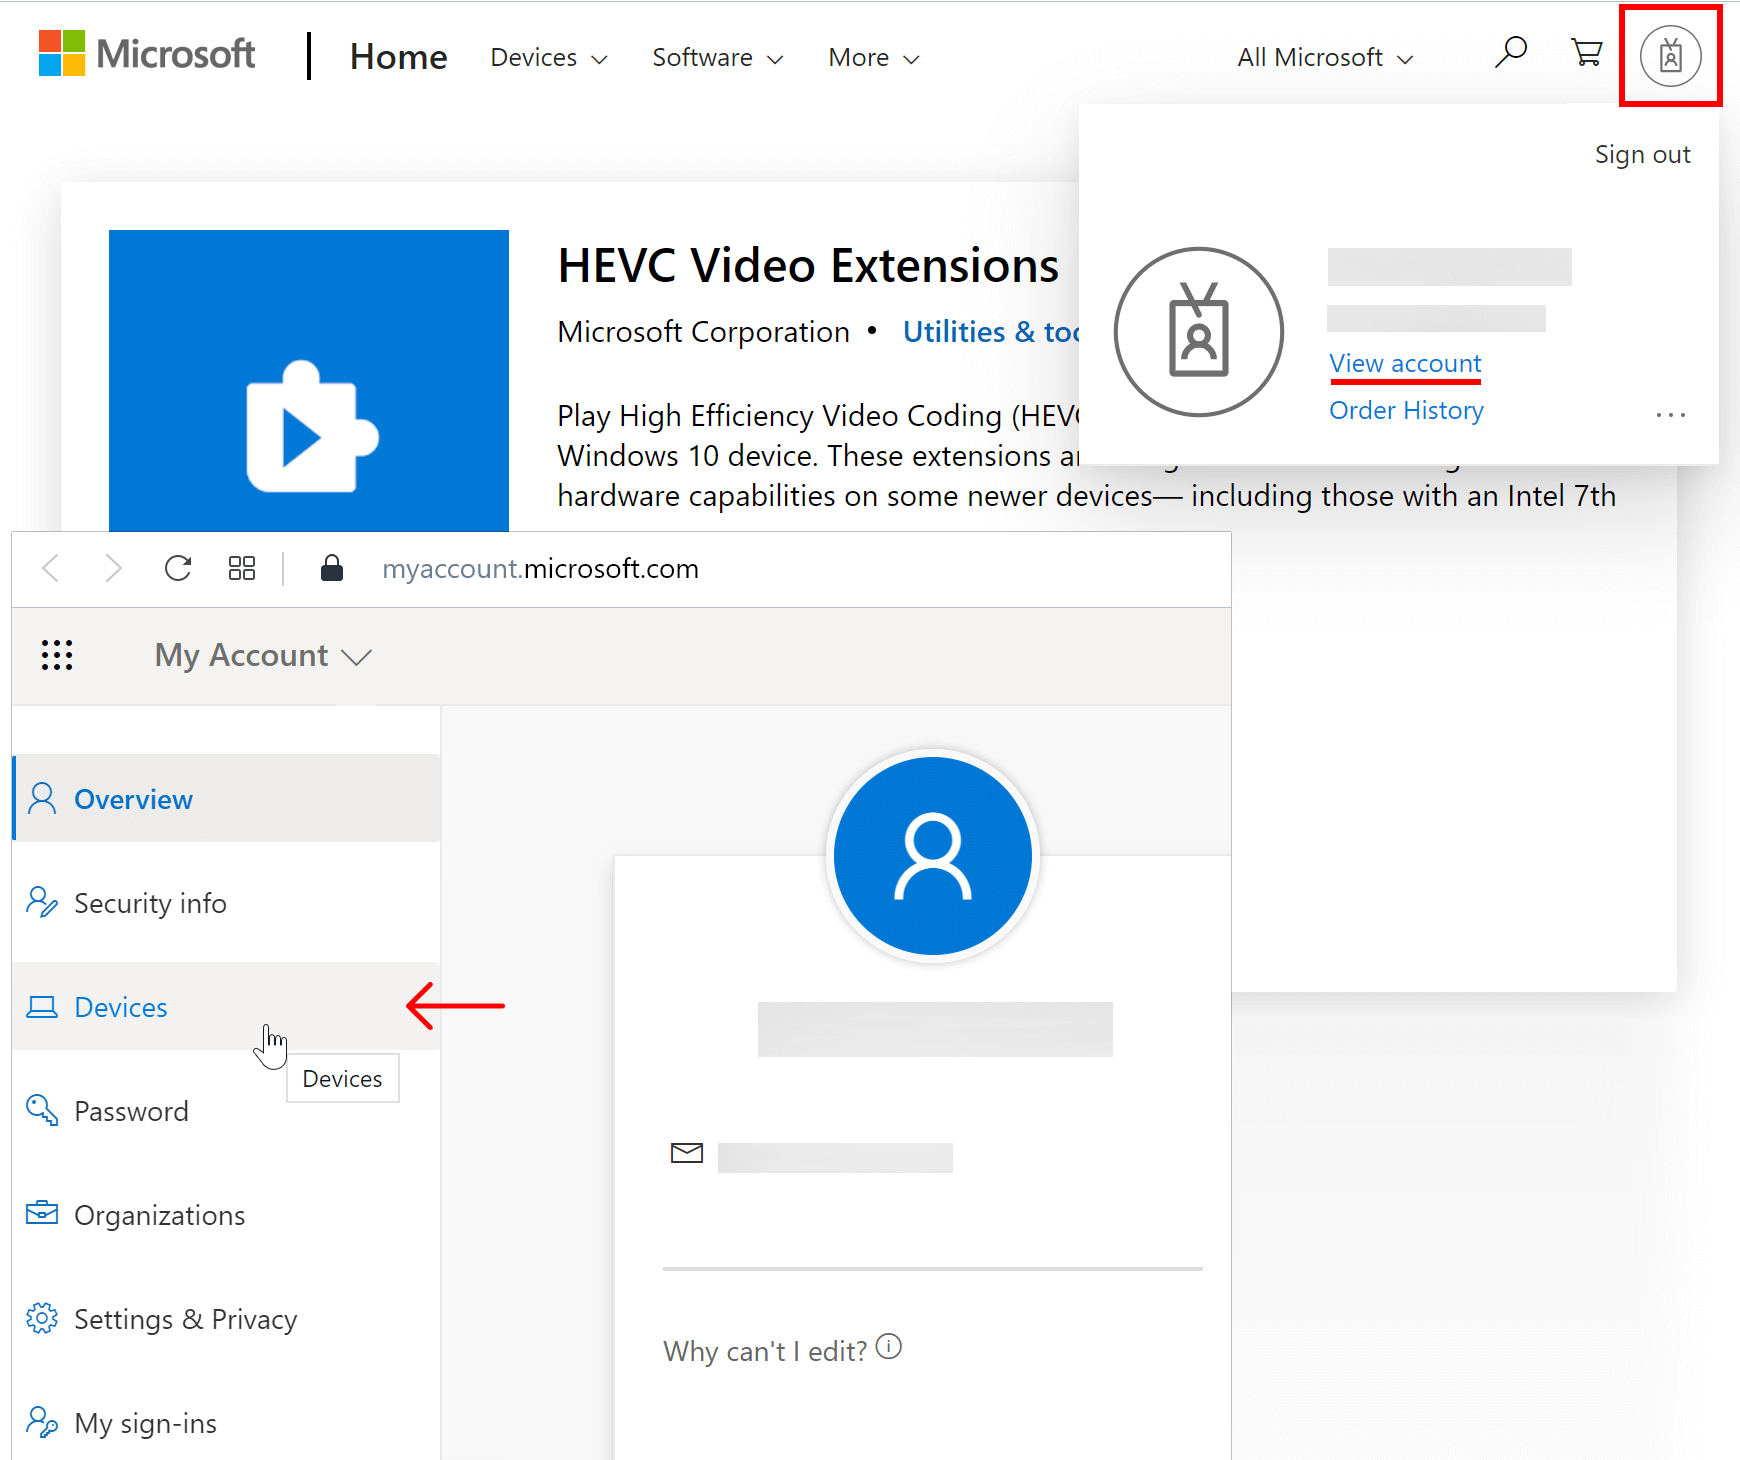The width and height of the screenshot is (1740, 1460).
Task: Click Sign out in account flyout
Action: coord(1642,154)
